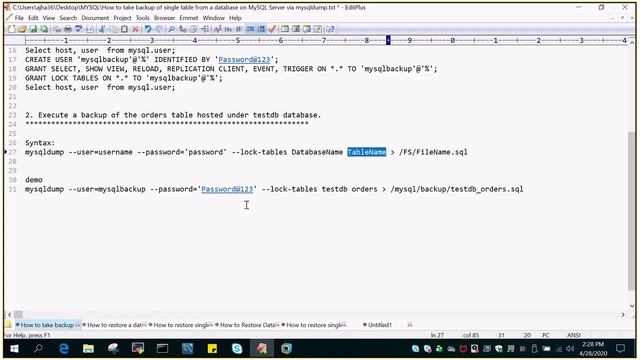Image resolution: width=640 pixels, height=360 pixels.
Task: Click the vertical scrollbar thumb
Action: click(x=632, y=210)
